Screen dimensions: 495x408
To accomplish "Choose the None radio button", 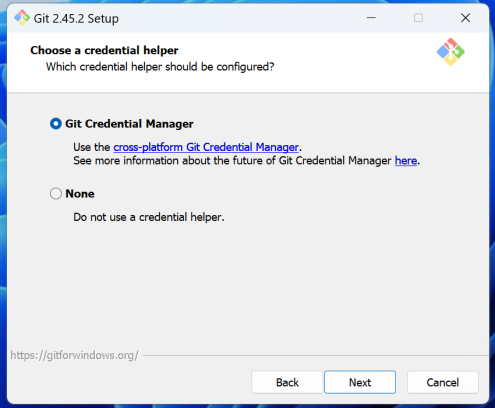I will [x=56, y=194].
